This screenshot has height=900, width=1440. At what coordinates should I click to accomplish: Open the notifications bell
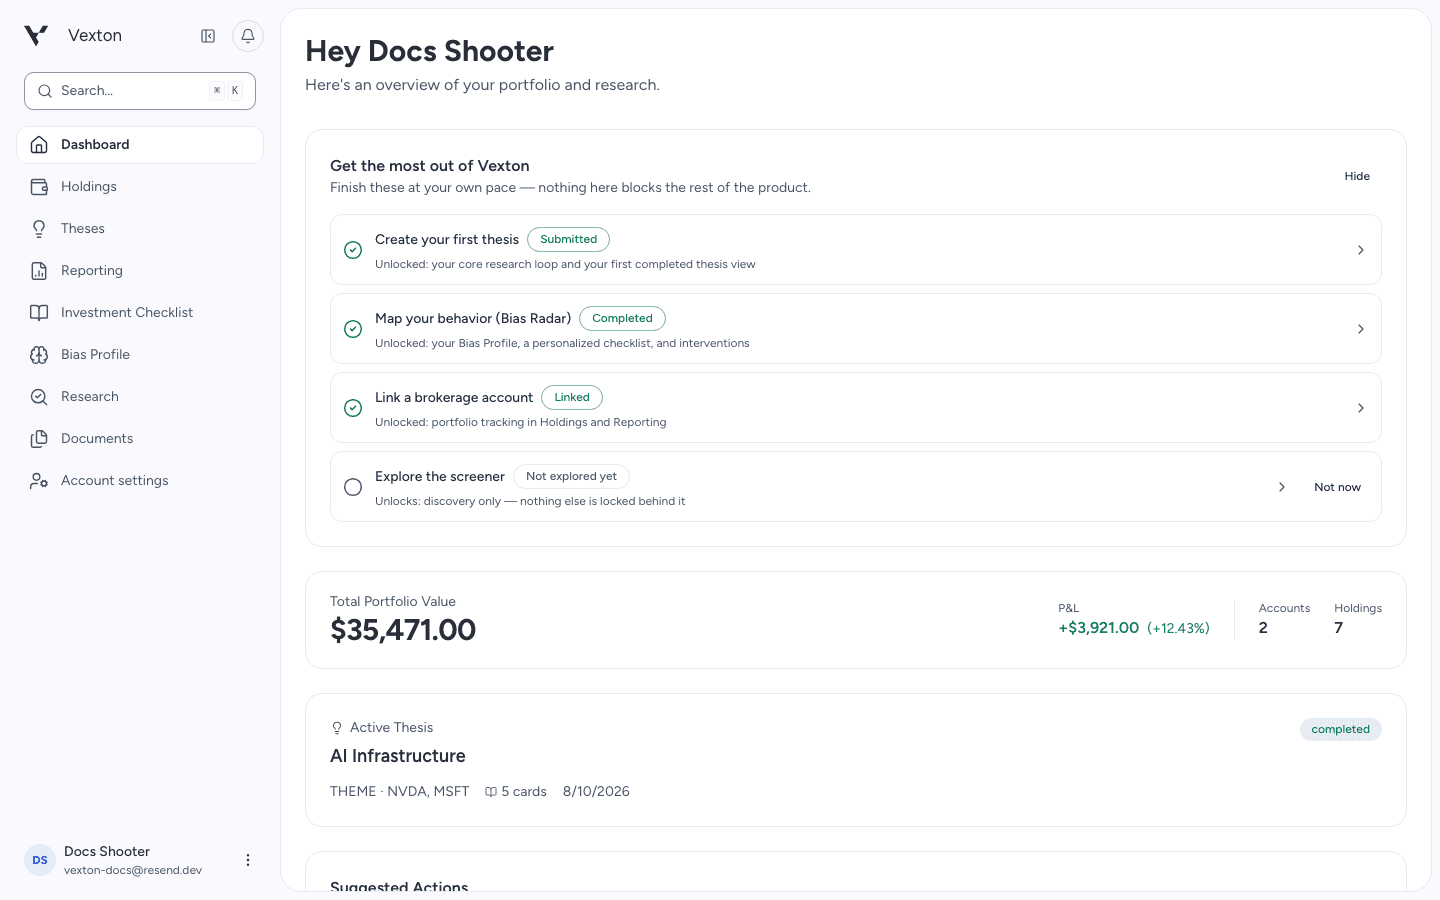pos(248,36)
